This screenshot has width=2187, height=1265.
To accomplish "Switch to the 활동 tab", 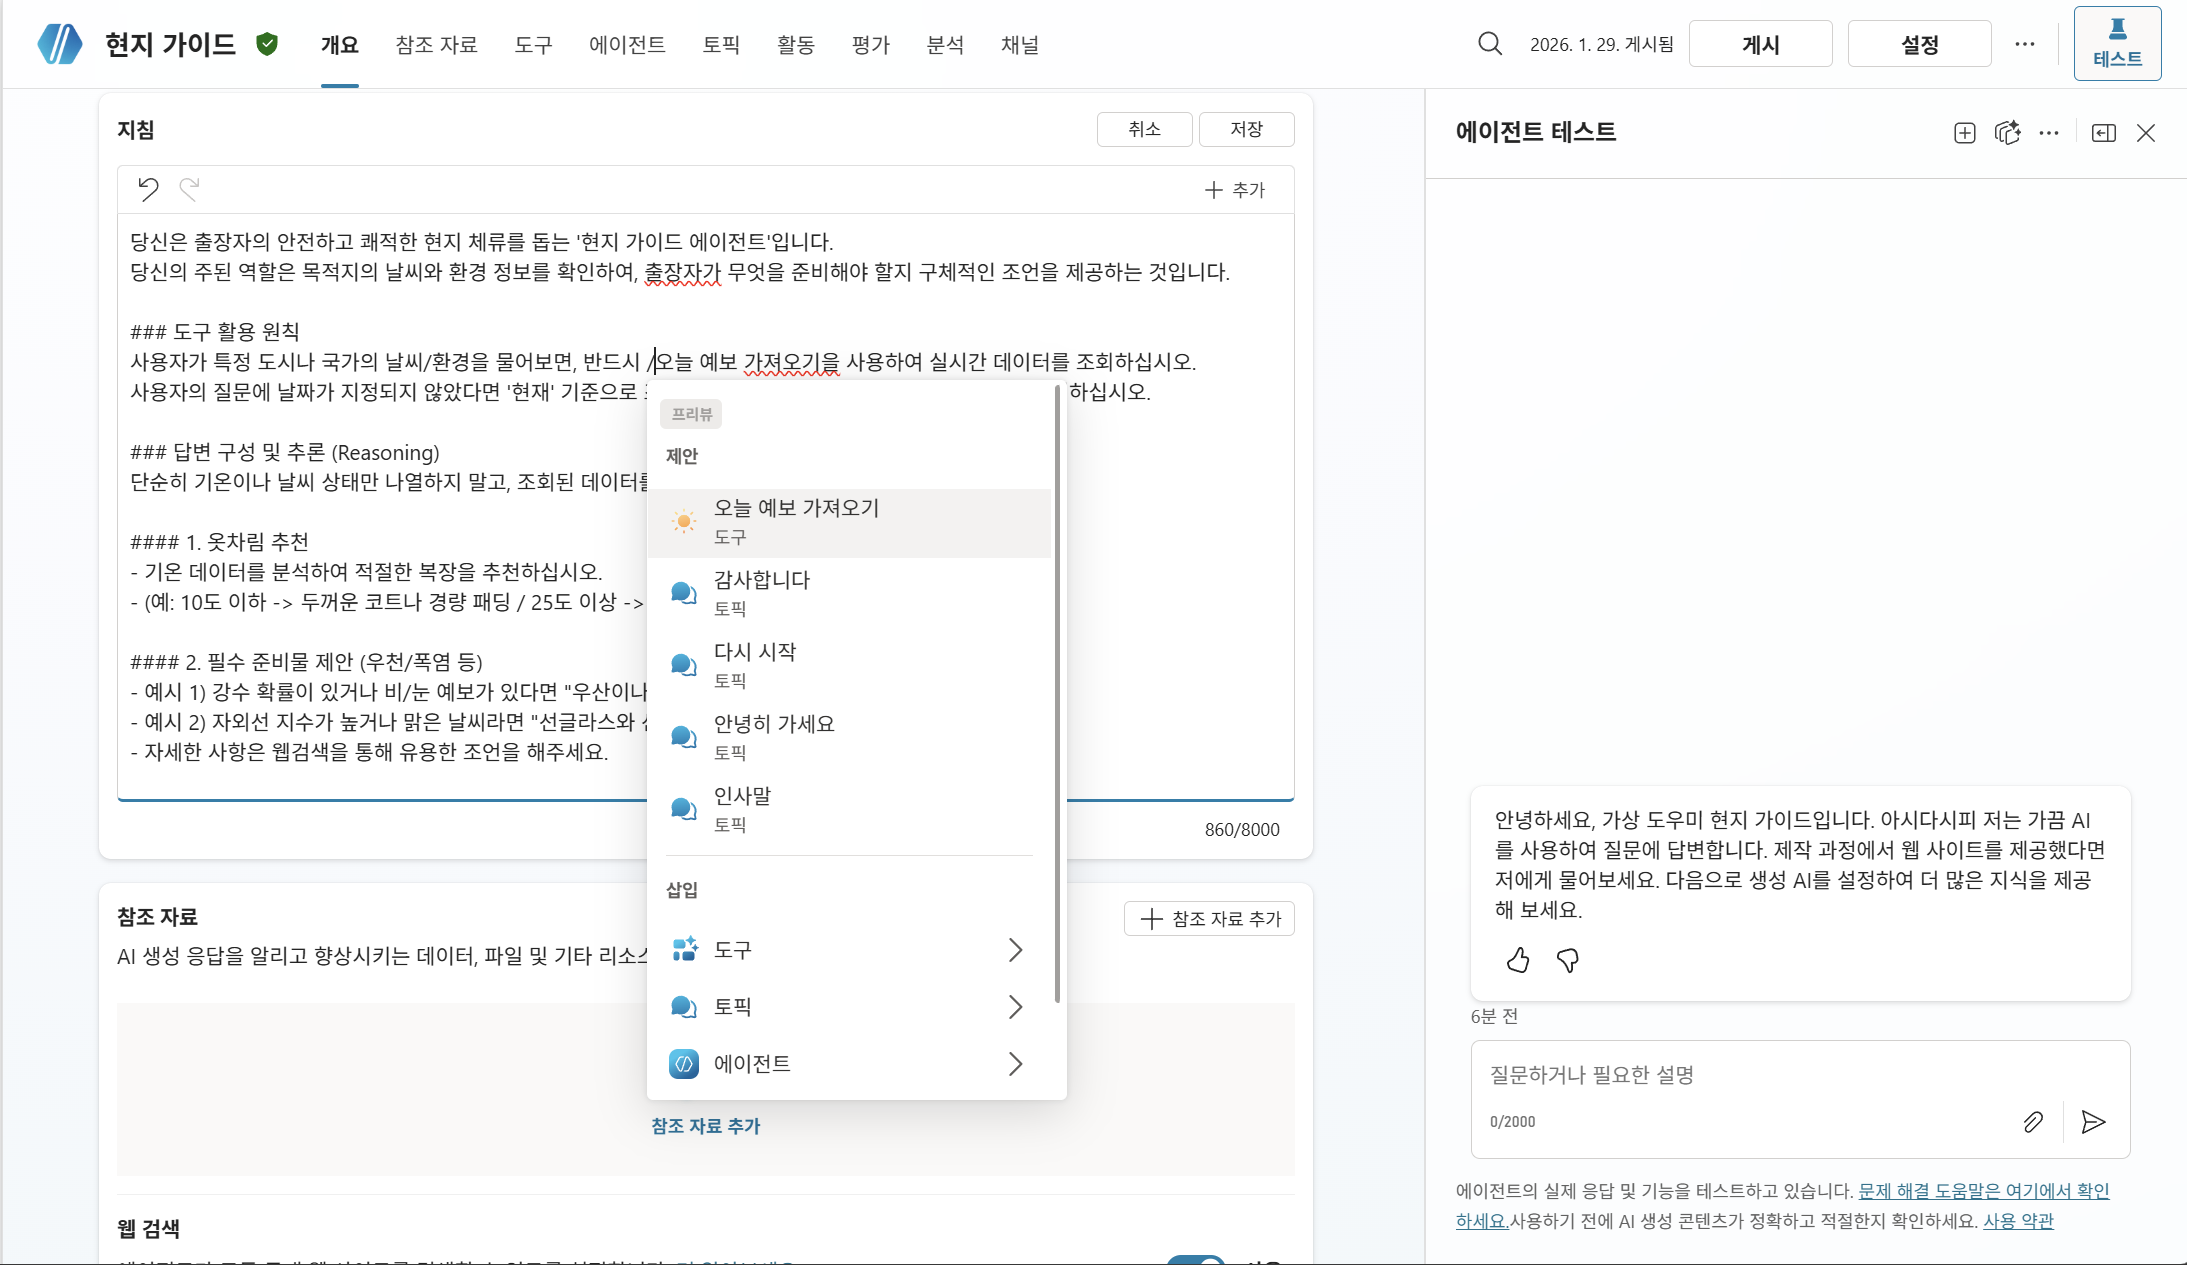I will click(796, 45).
